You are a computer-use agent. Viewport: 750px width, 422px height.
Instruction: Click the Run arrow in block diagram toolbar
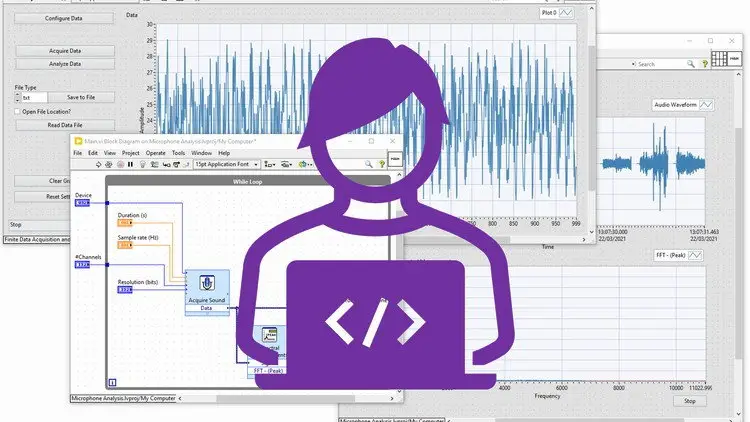[99, 165]
